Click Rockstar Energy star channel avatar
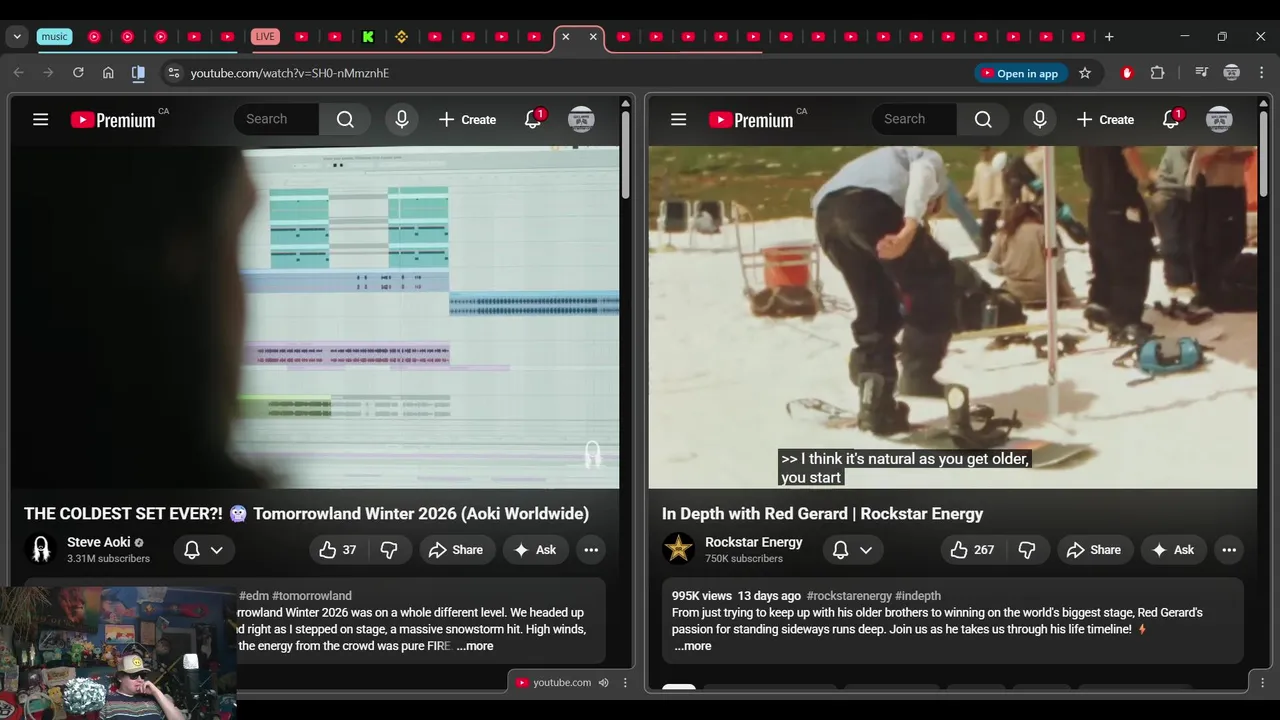1280x720 pixels. pos(679,549)
